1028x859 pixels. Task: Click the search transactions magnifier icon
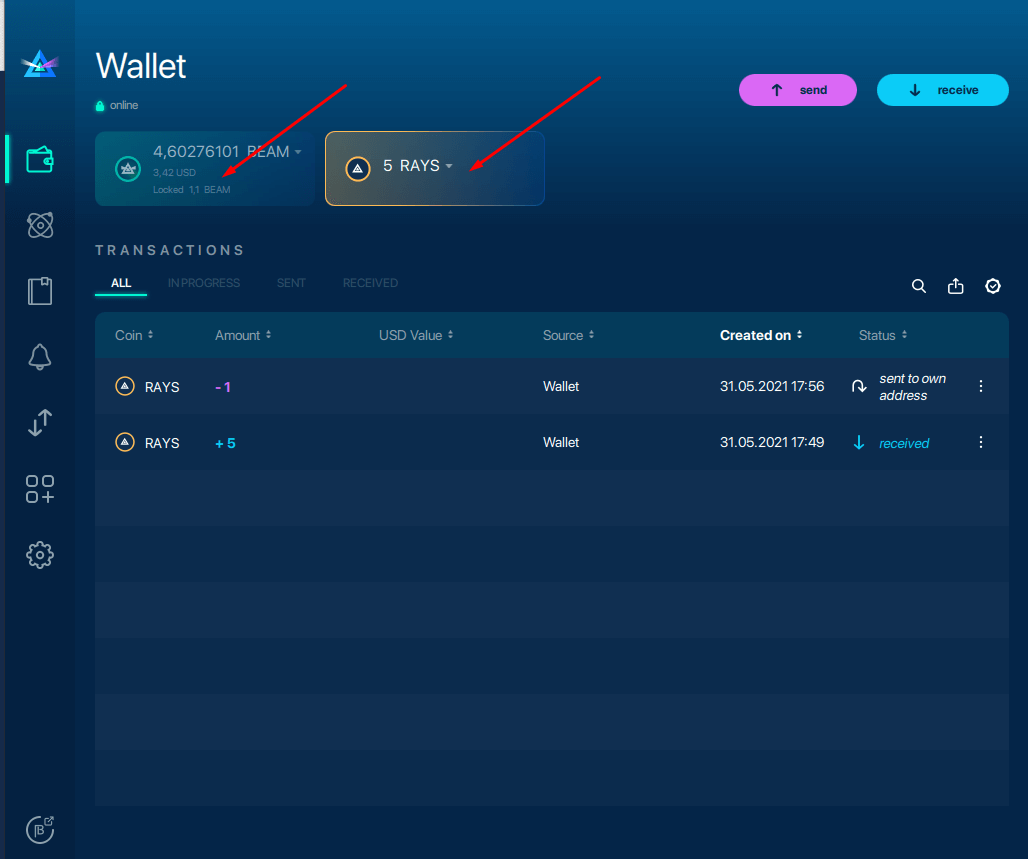[919, 286]
